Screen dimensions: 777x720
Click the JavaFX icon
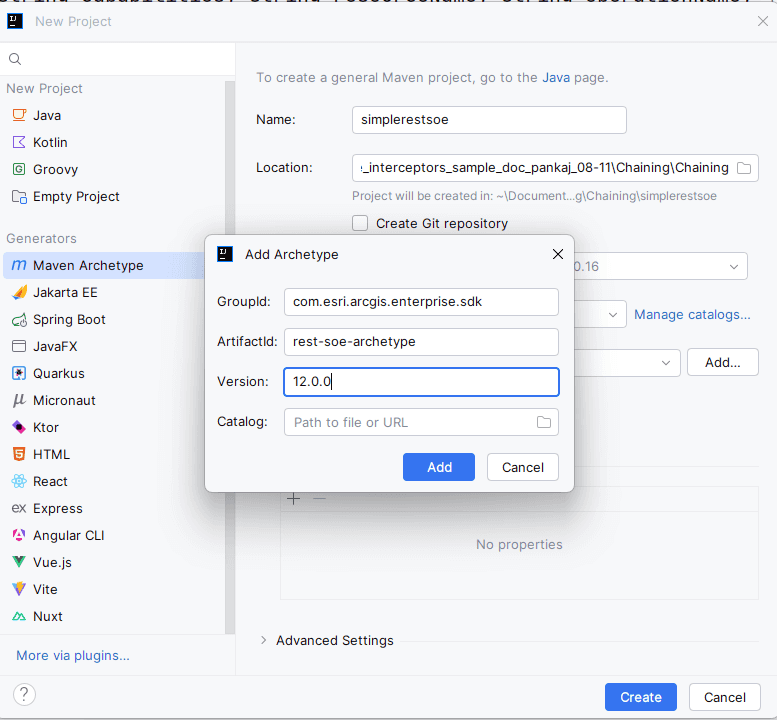point(19,346)
